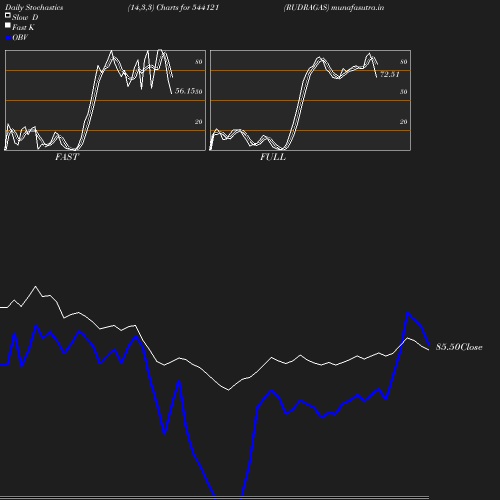
Task: Click the FAST chart label
Action: click(67, 157)
